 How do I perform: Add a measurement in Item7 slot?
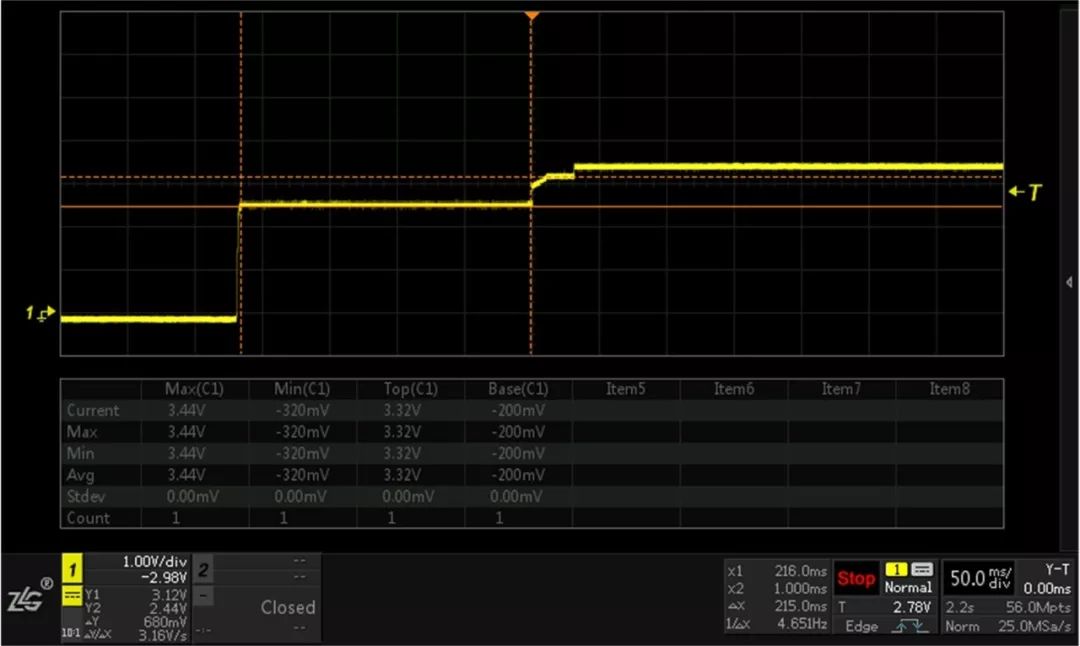tap(841, 389)
